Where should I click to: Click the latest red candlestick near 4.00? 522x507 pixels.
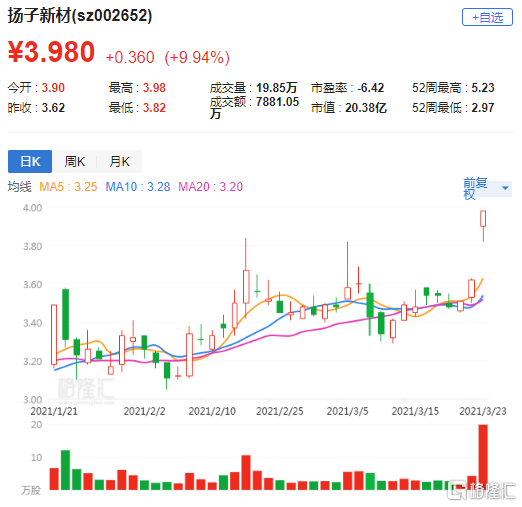click(x=483, y=219)
